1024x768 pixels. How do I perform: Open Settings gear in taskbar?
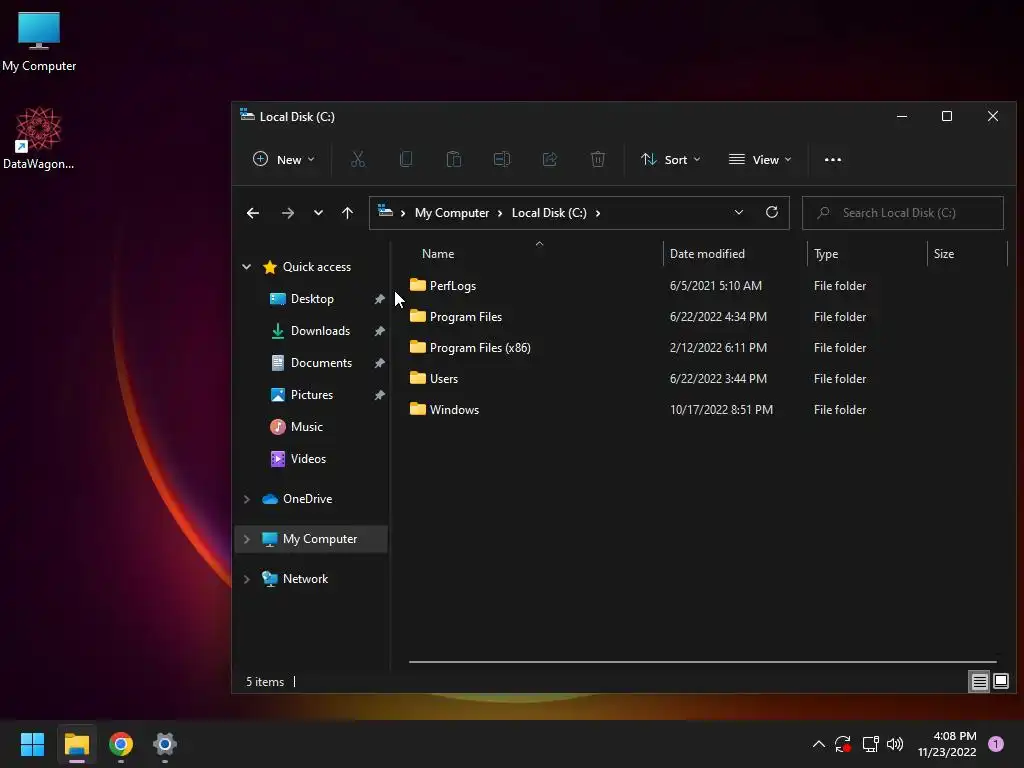[x=165, y=744]
